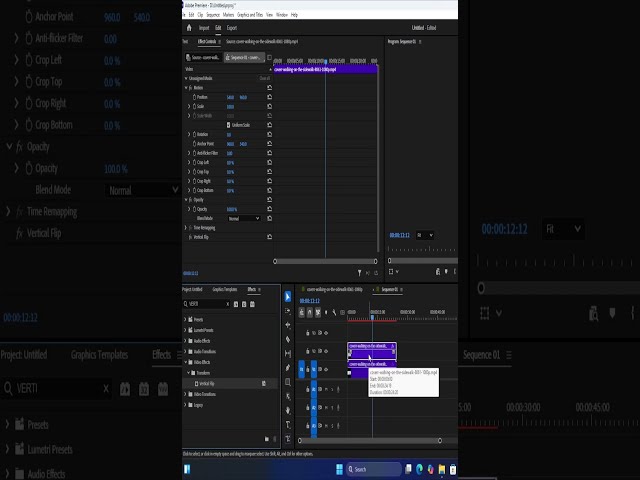Screen dimensions: 640x480
Task: Filter Effects by 32-bit Color icon
Action: [244, 304]
